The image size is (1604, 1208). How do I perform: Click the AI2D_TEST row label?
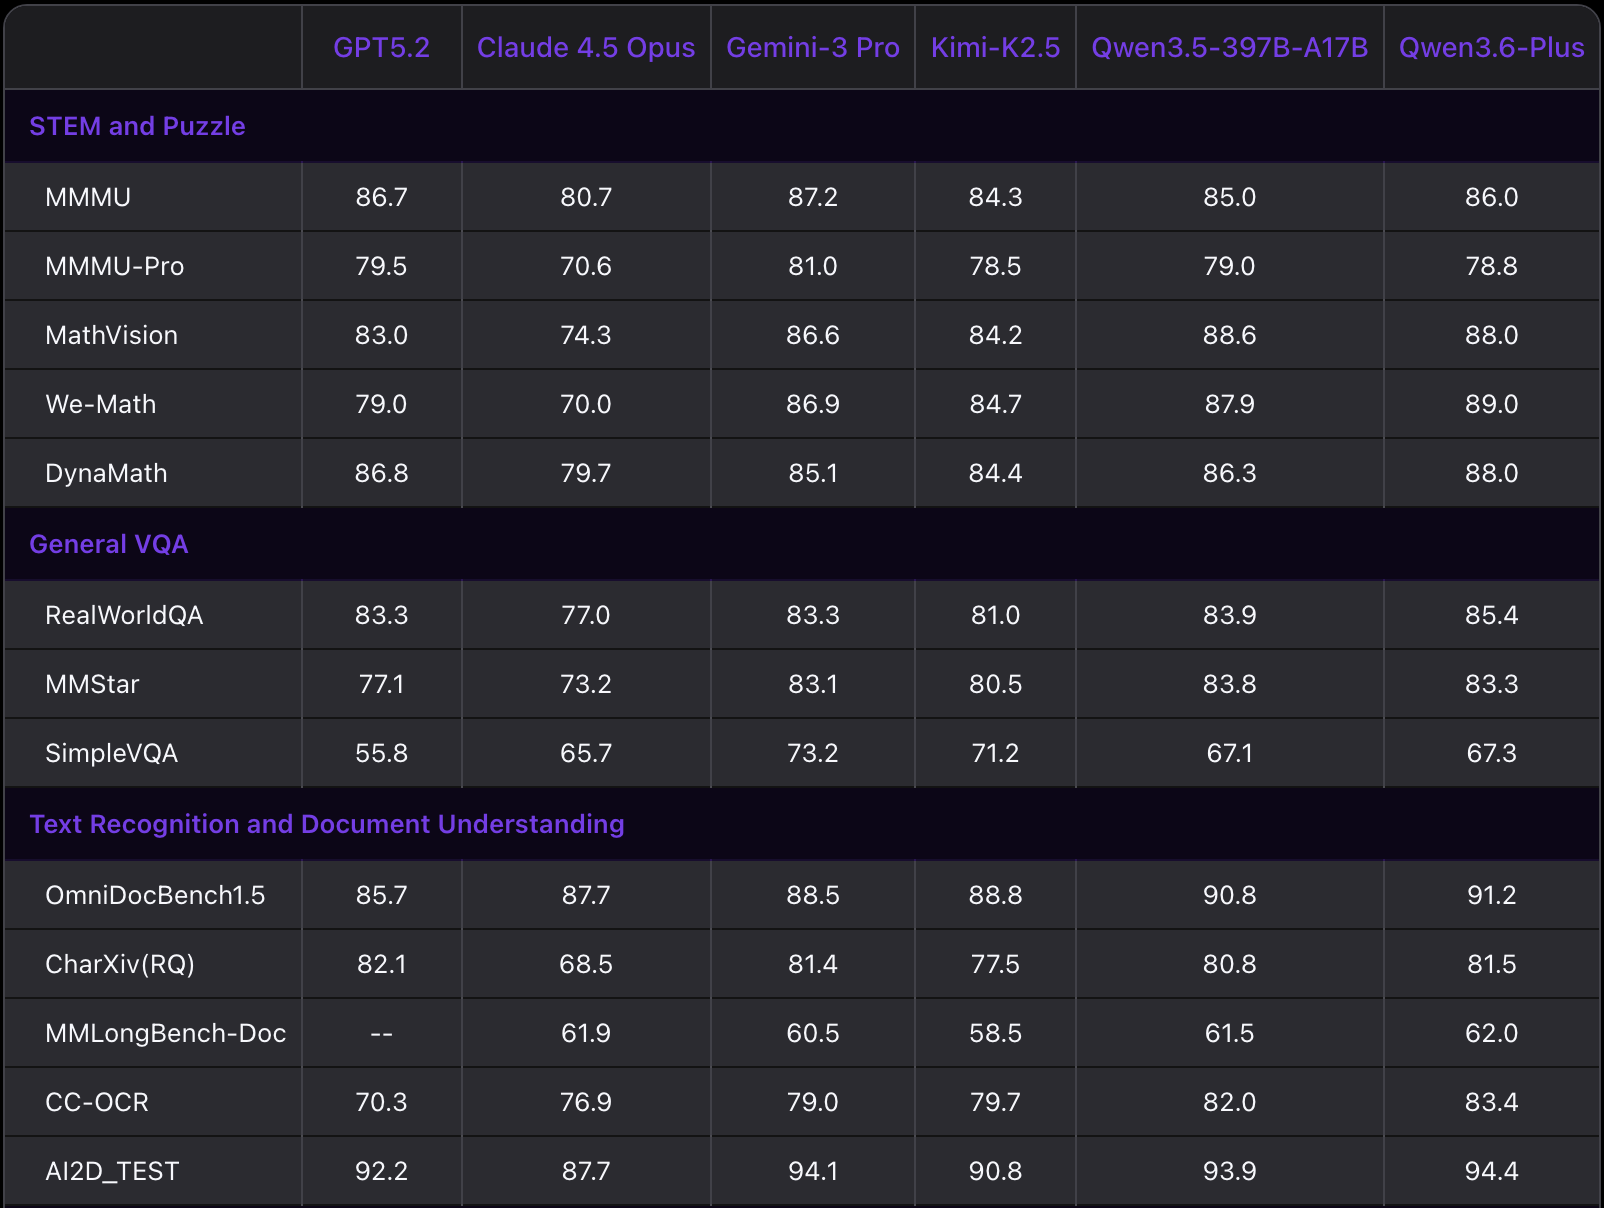[x=112, y=1171]
